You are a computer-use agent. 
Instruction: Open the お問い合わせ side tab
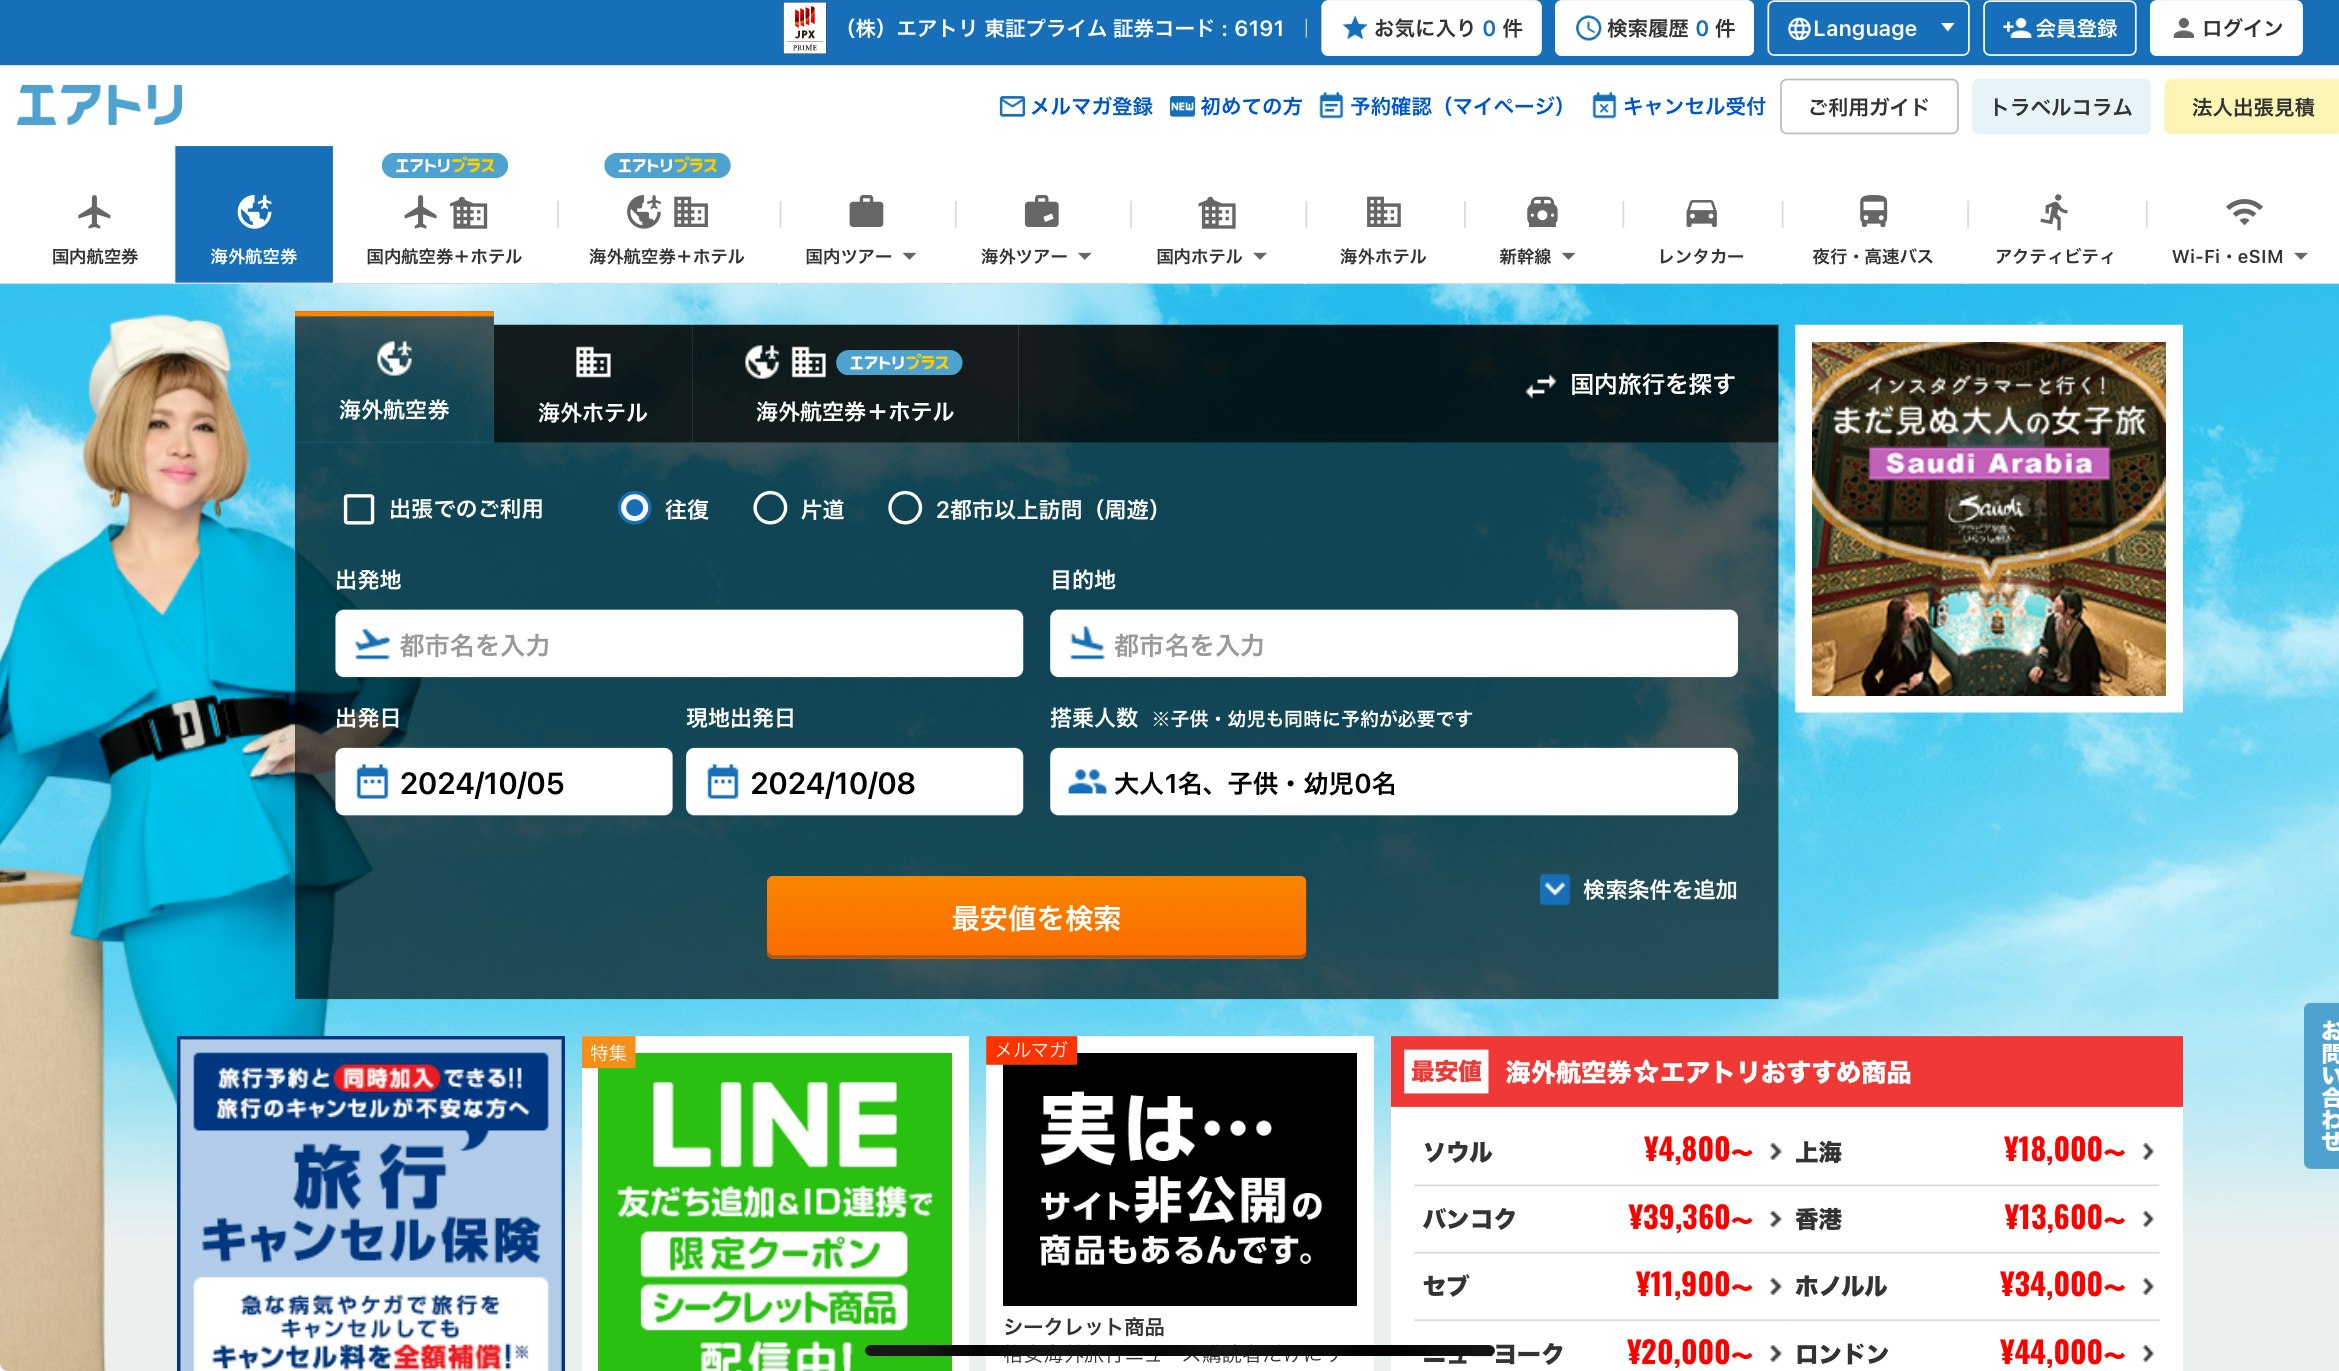tap(2322, 1086)
